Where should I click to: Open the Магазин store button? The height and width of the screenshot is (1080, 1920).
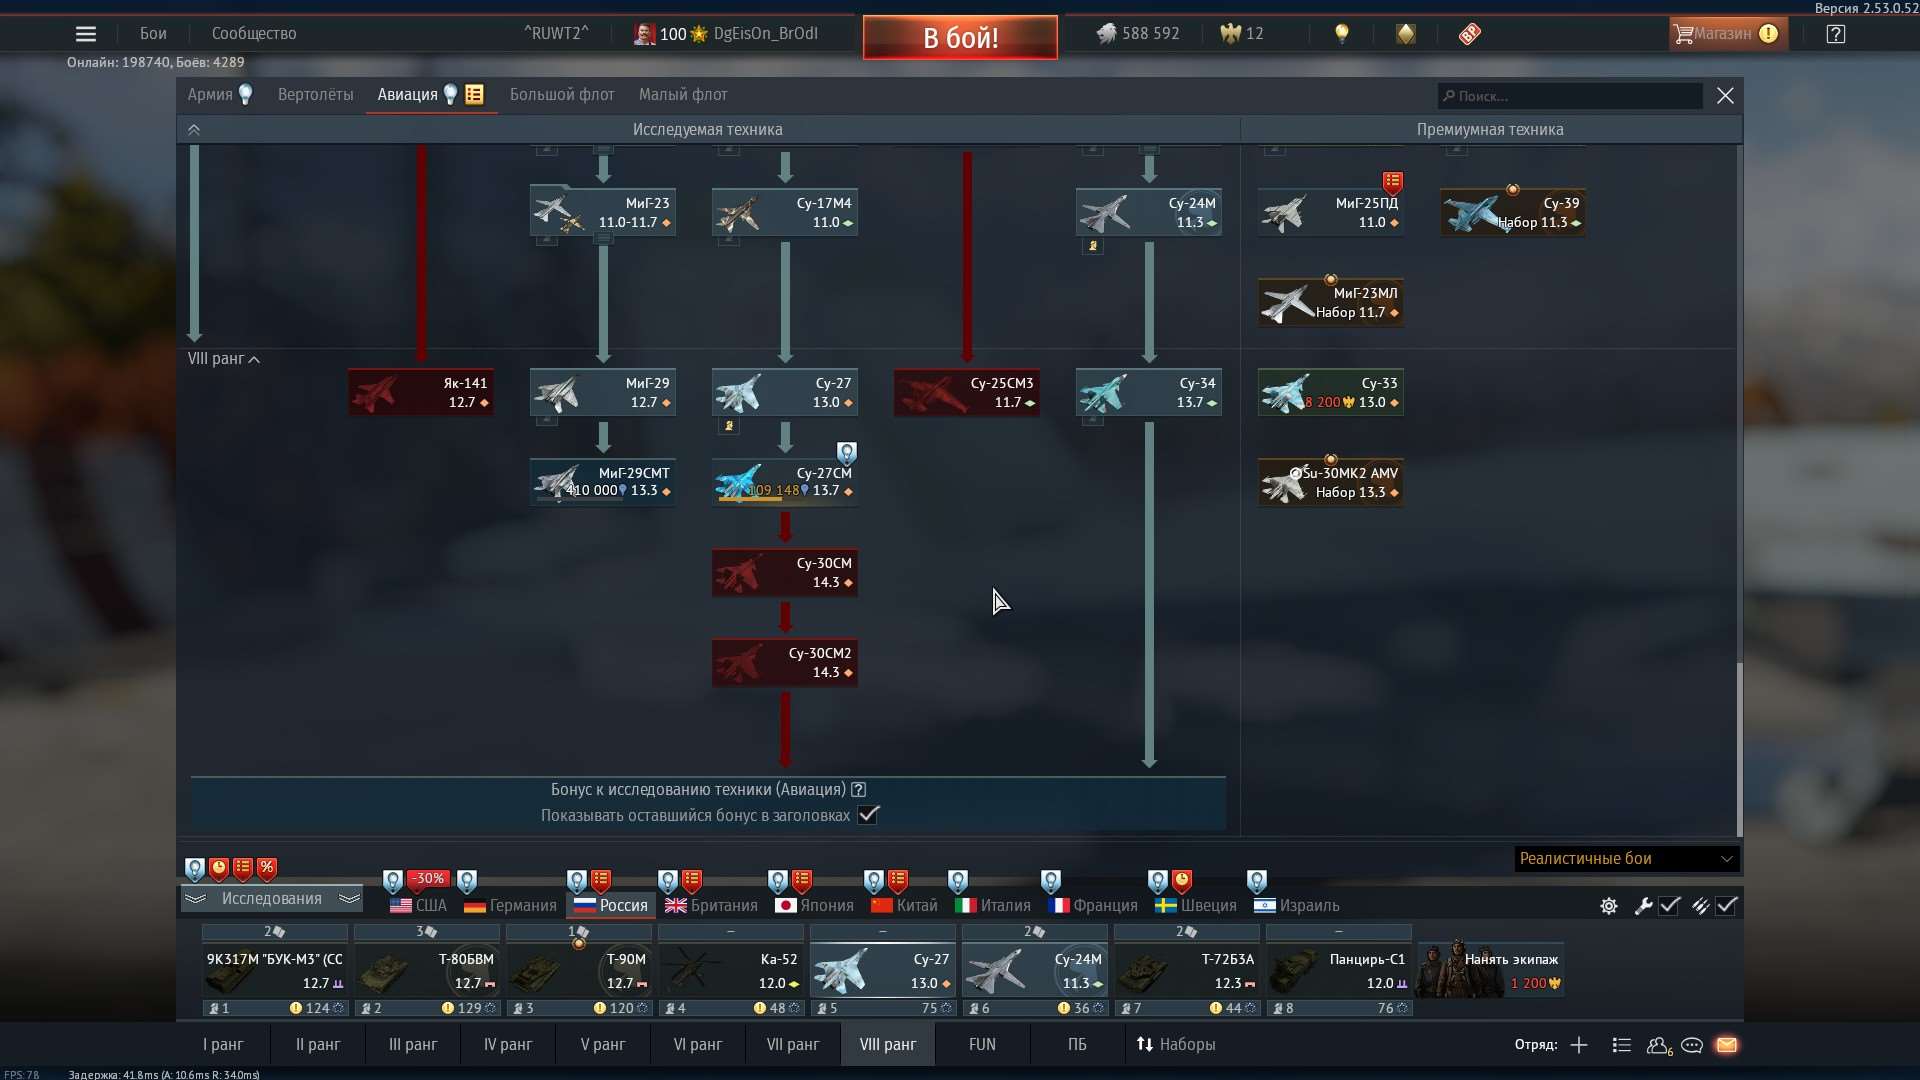coord(1727,33)
